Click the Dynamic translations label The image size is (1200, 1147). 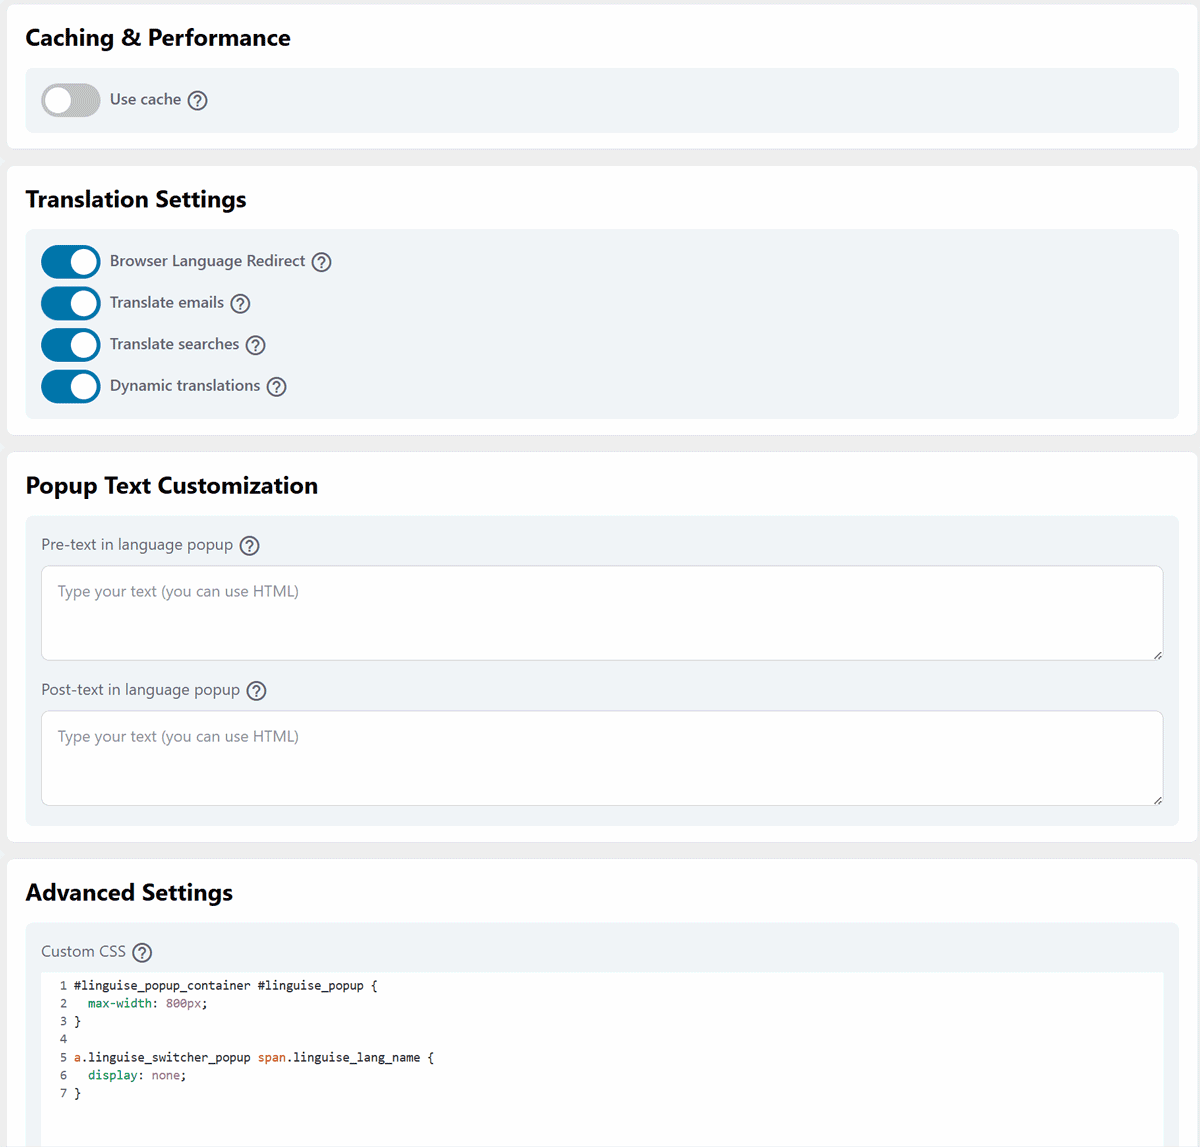[185, 385]
